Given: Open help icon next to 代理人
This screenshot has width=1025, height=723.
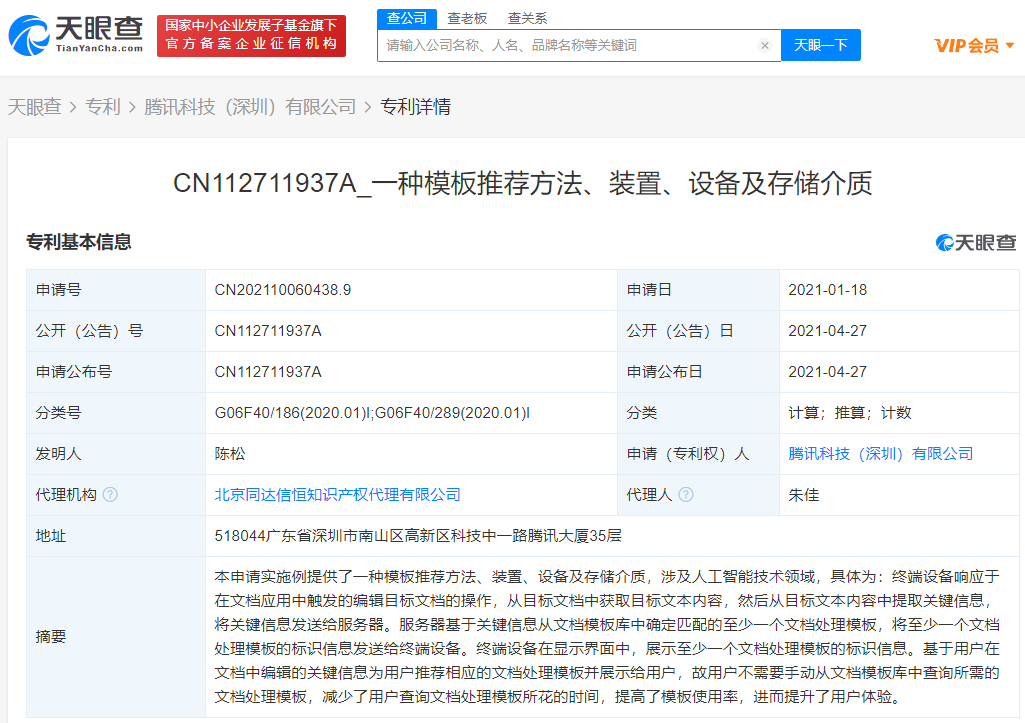Looking at the screenshot, I should tap(686, 495).
